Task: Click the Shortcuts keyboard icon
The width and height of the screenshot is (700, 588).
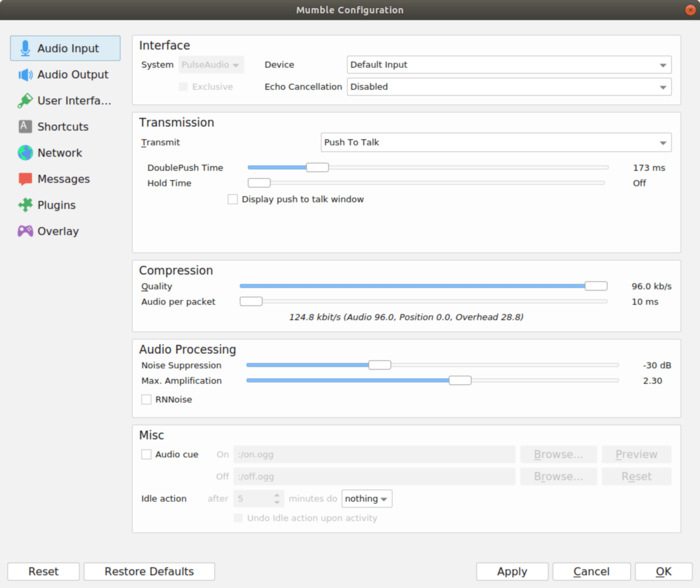Action: [x=25, y=127]
